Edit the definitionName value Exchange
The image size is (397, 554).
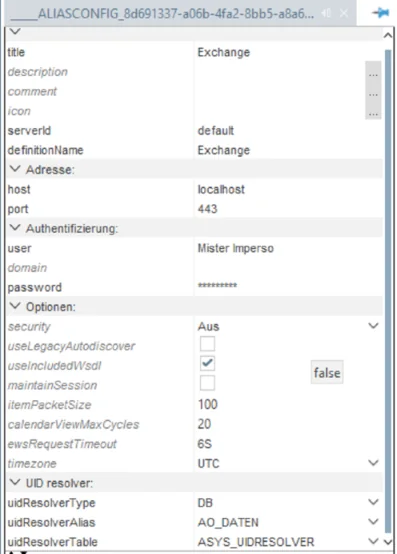[288, 150]
